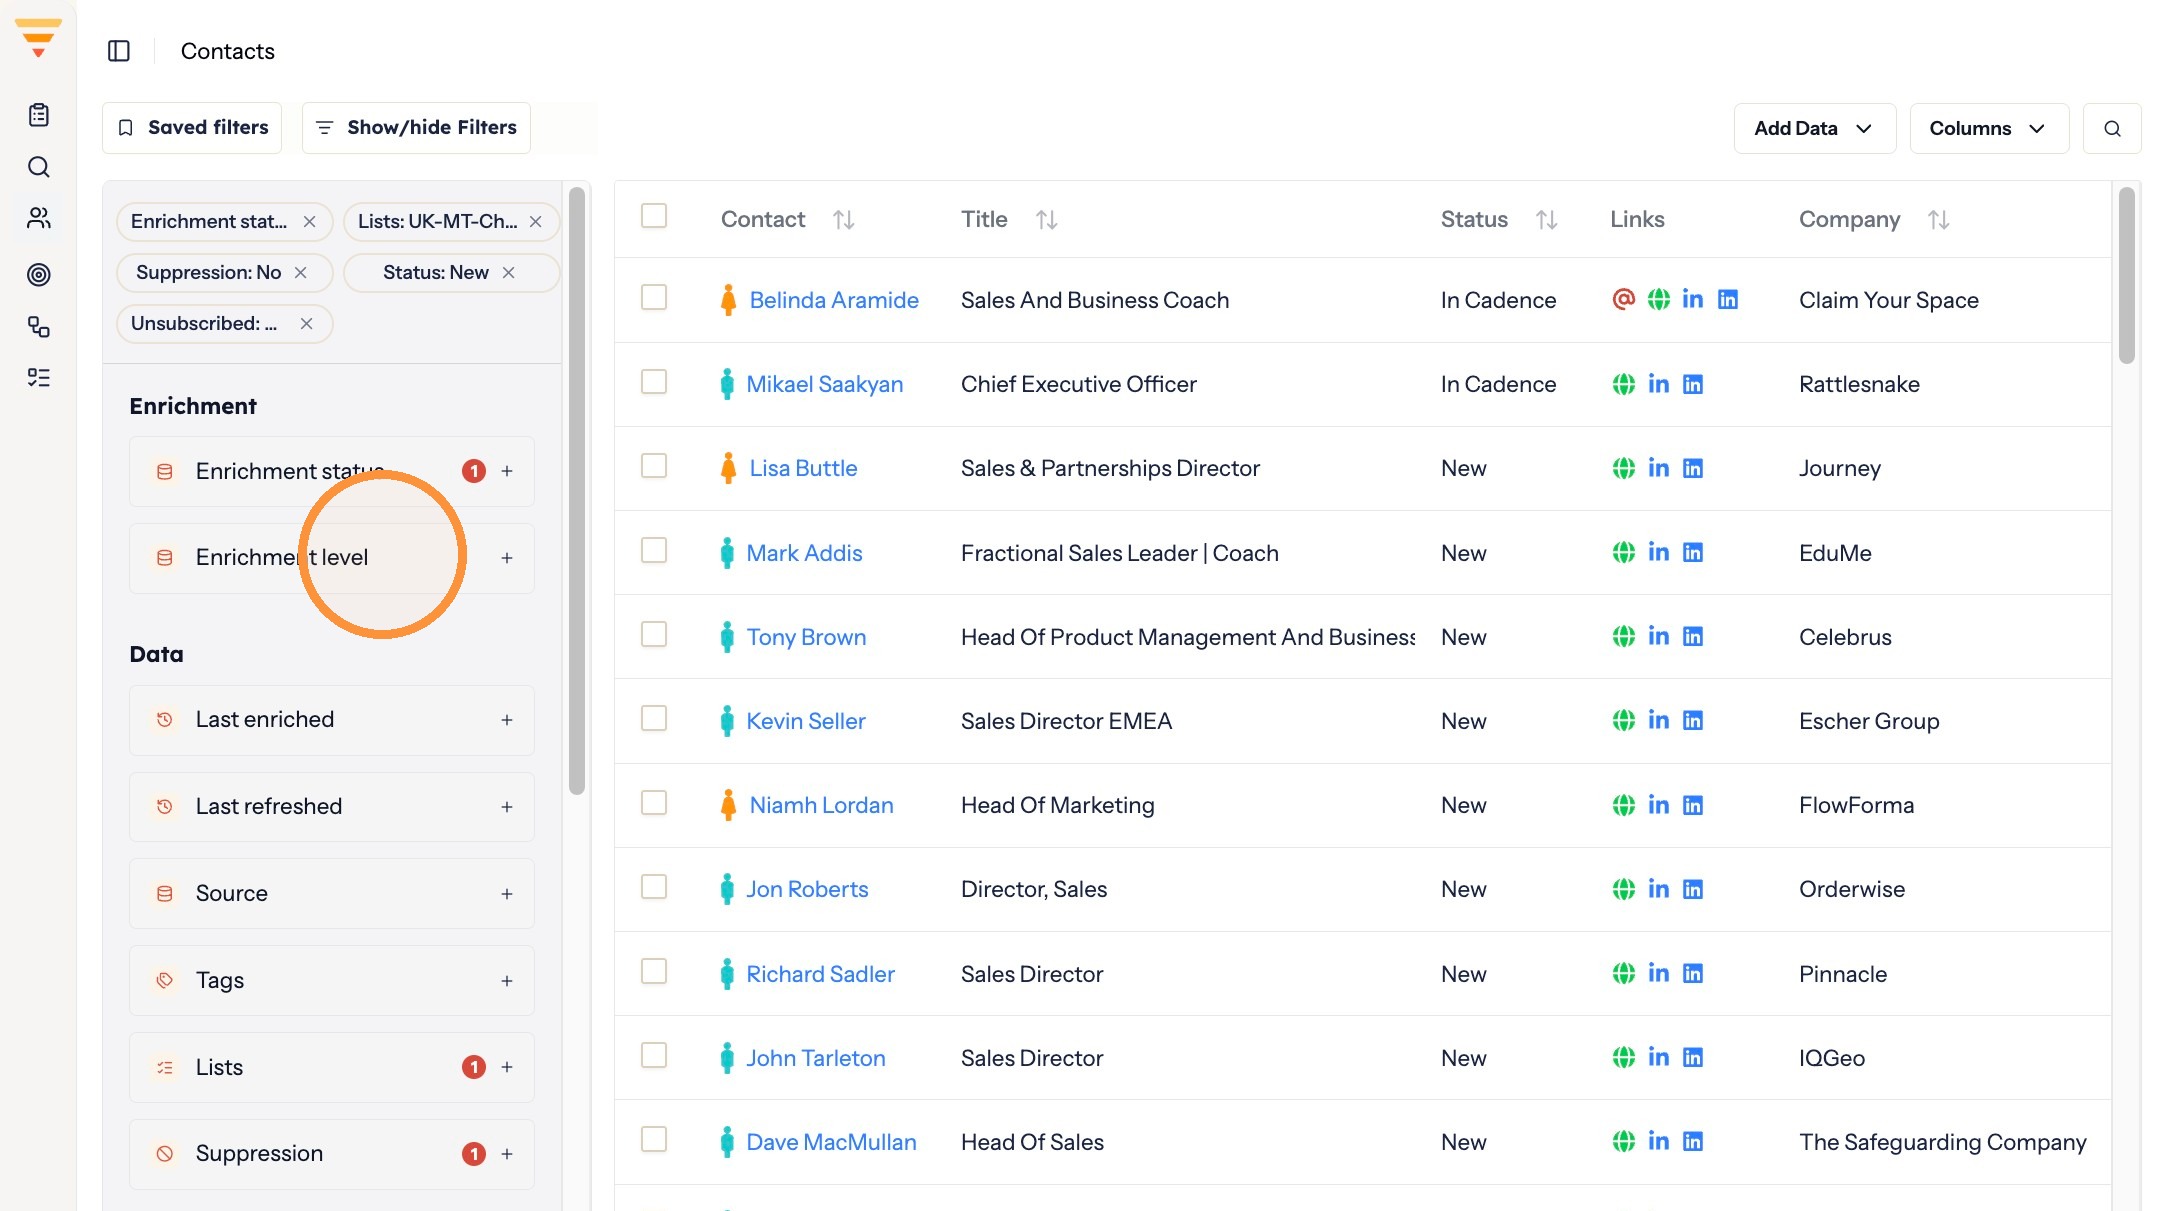The image size is (2168, 1211).
Task: Click the search magnifier button near Columns
Action: click(2112, 128)
